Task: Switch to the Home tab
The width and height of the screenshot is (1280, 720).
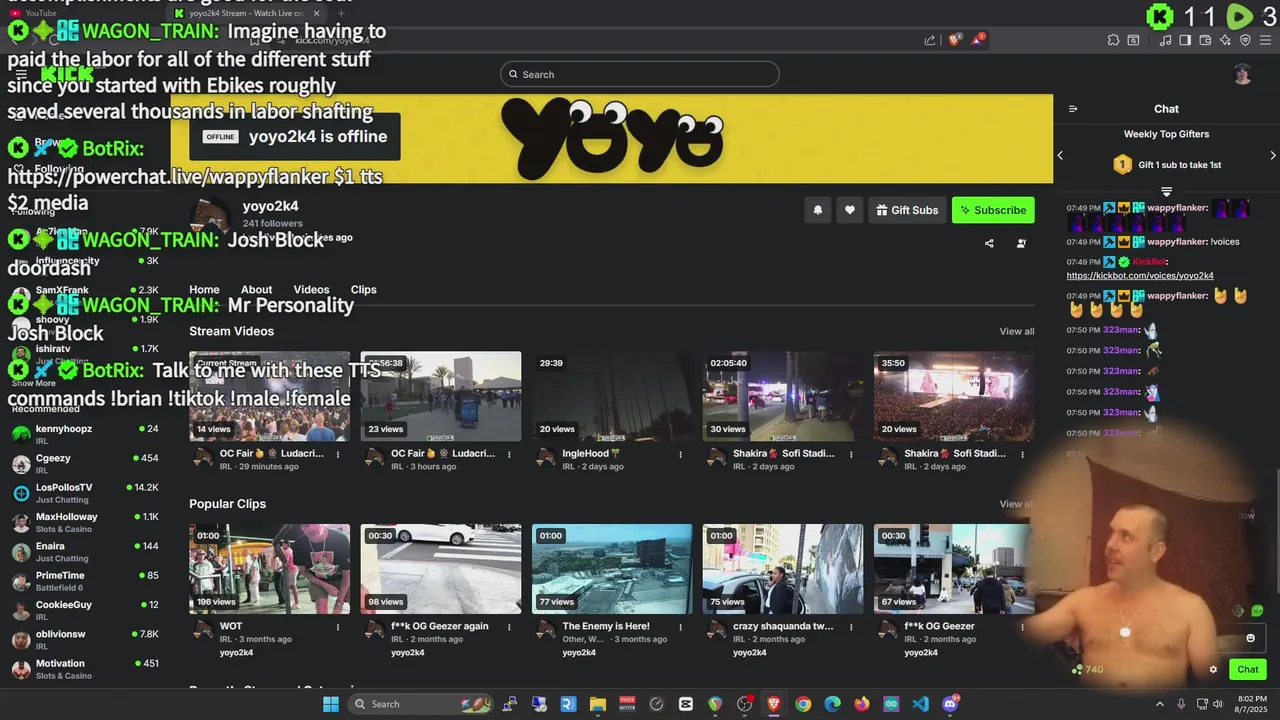Action: coord(204,290)
